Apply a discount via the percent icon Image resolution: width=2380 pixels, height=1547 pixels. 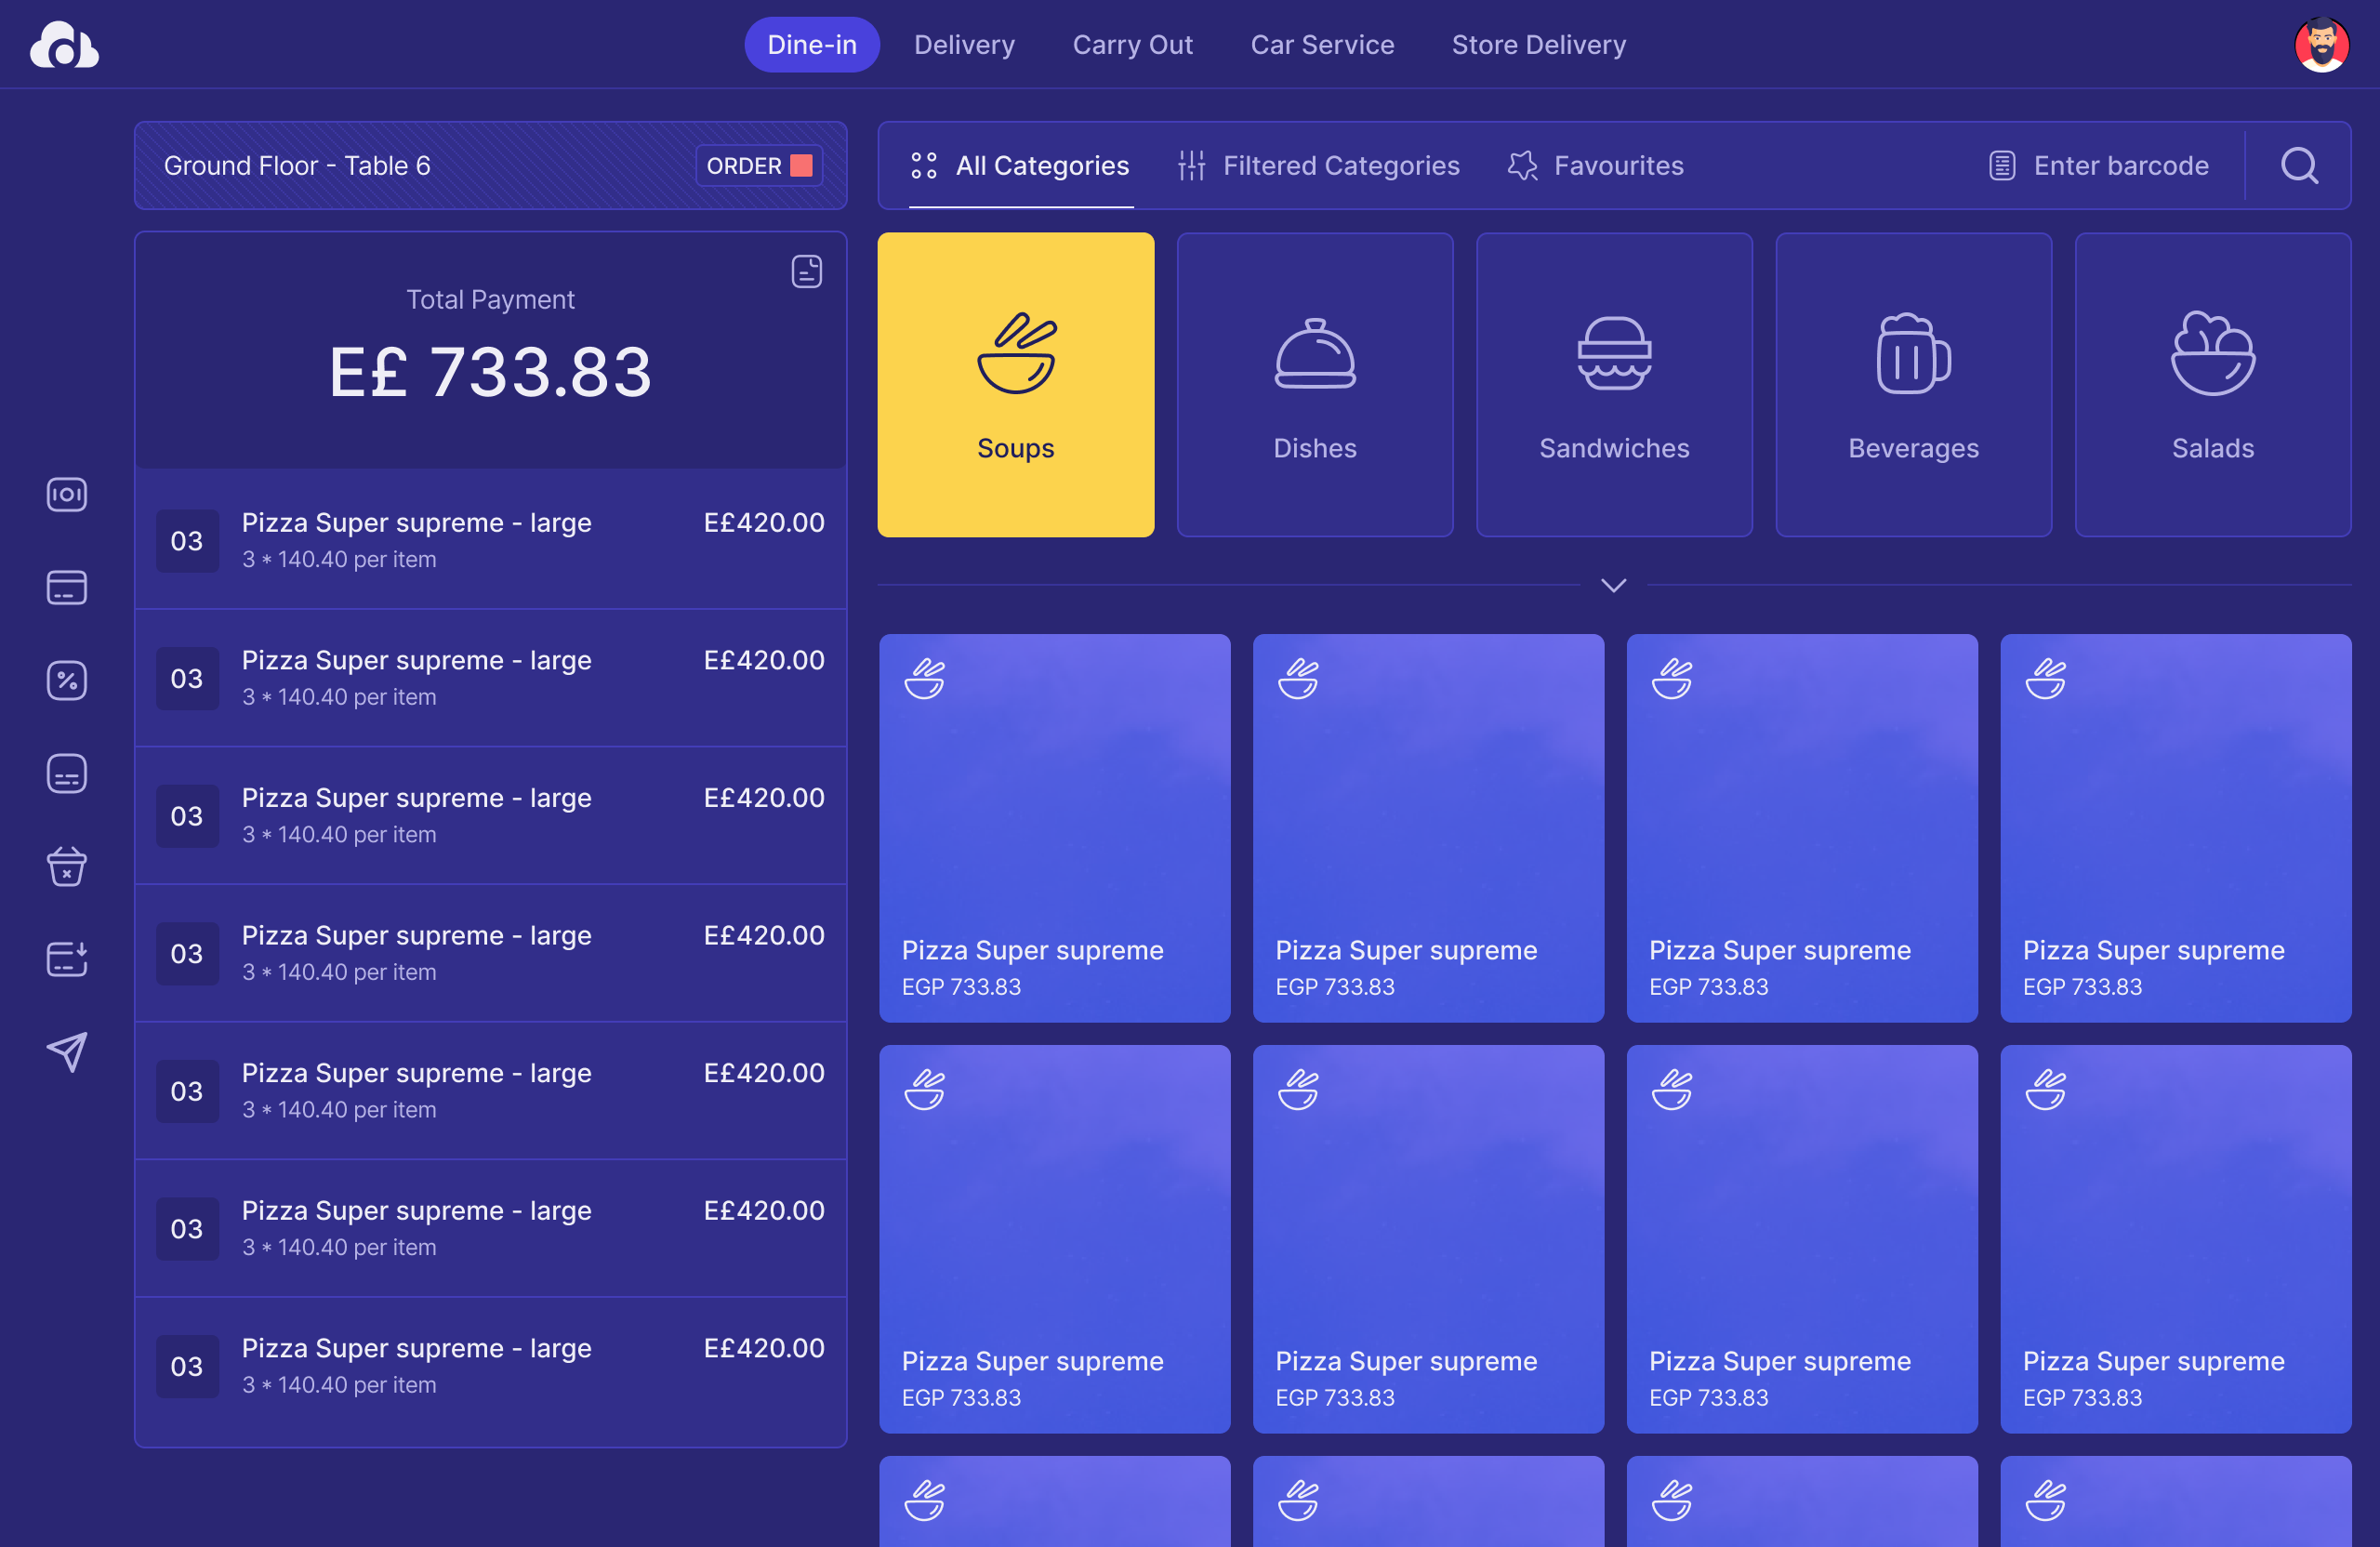pos(66,680)
